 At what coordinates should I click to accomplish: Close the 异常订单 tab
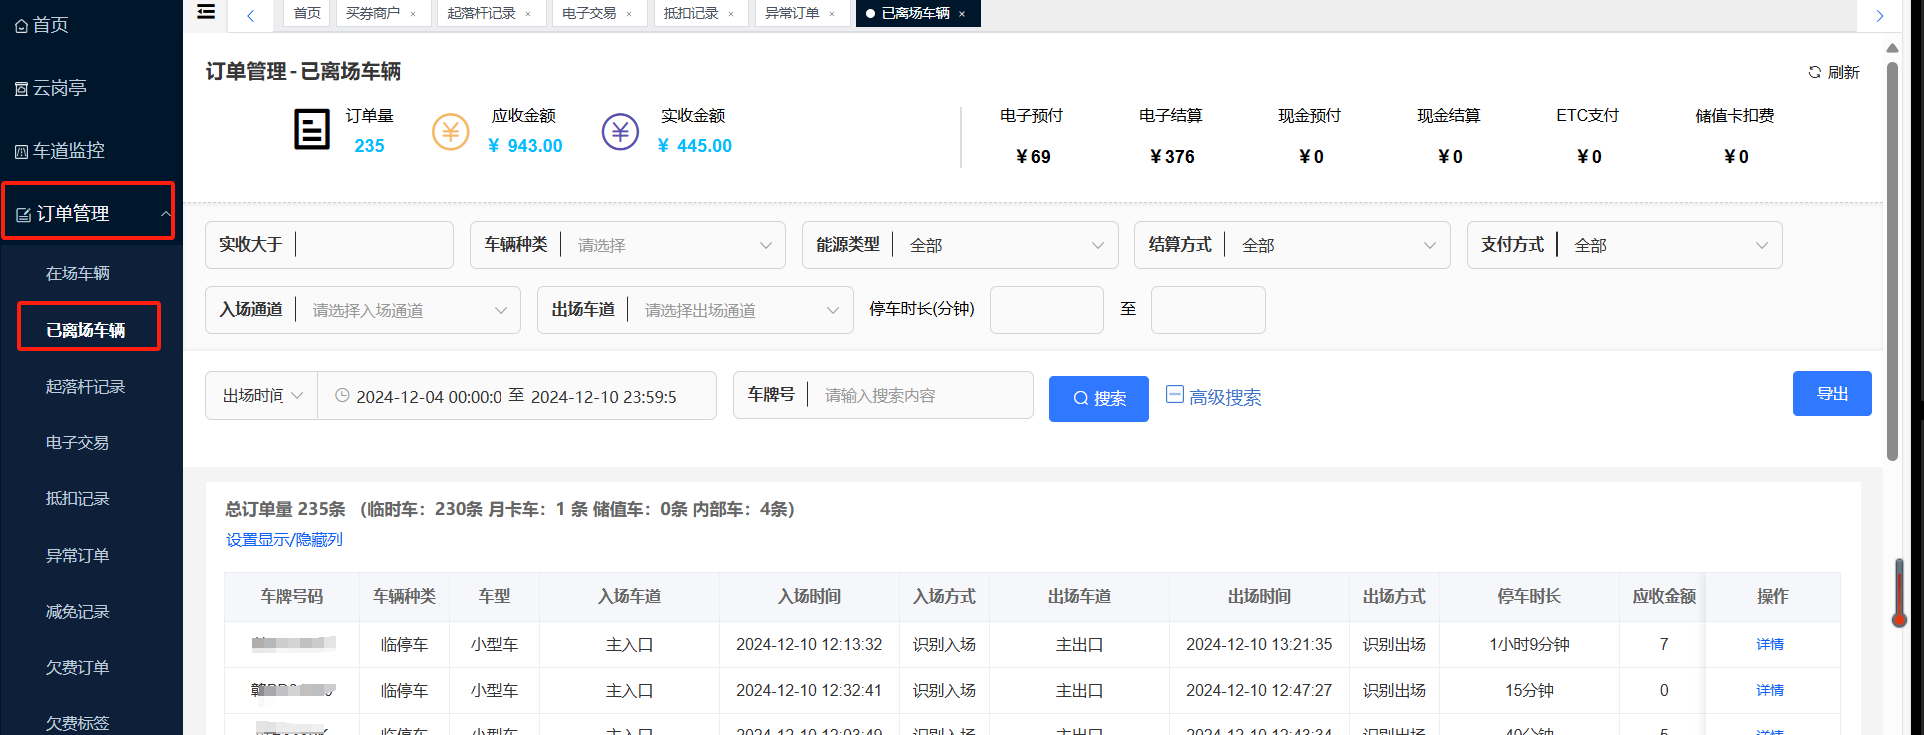tap(832, 14)
